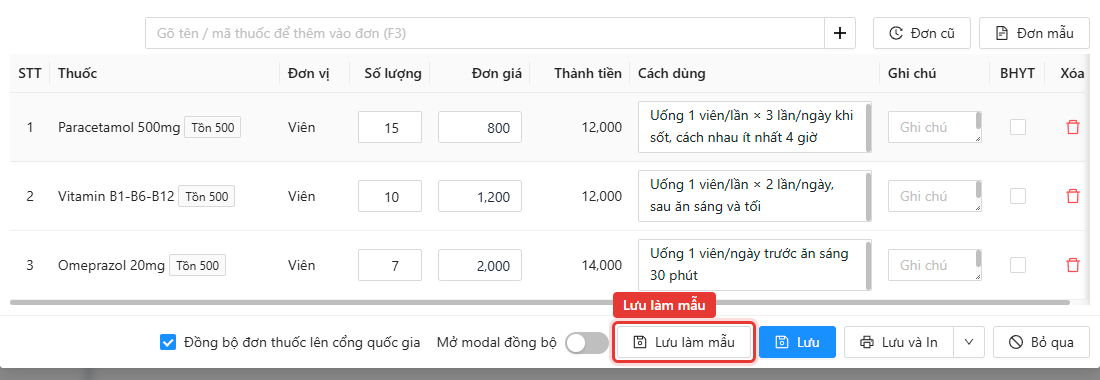Click the Paracetamol 500mg medicine name
1100x380 pixels.
[x=119, y=128]
